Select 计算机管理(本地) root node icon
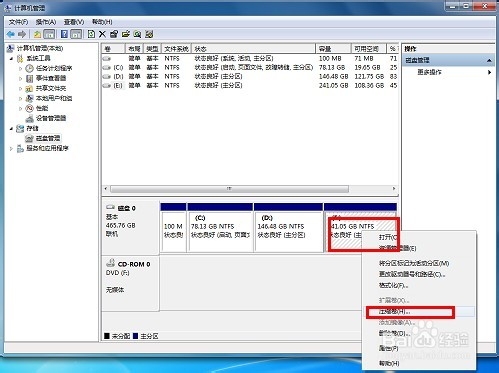499x373 pixels. click(x=10, y=49)
